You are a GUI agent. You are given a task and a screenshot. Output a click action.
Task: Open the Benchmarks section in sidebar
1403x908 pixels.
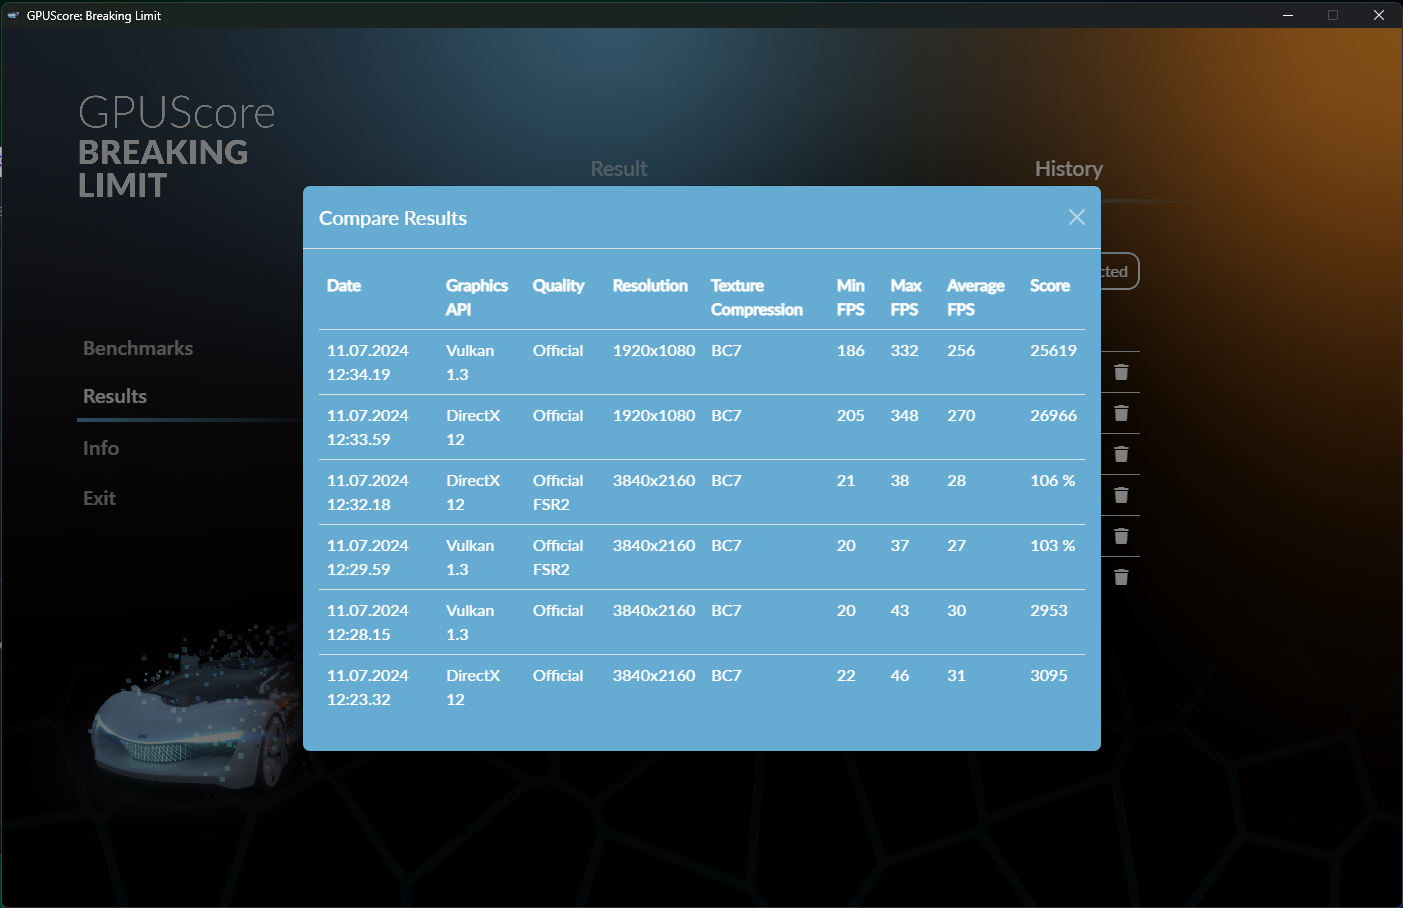pos(138,348)
